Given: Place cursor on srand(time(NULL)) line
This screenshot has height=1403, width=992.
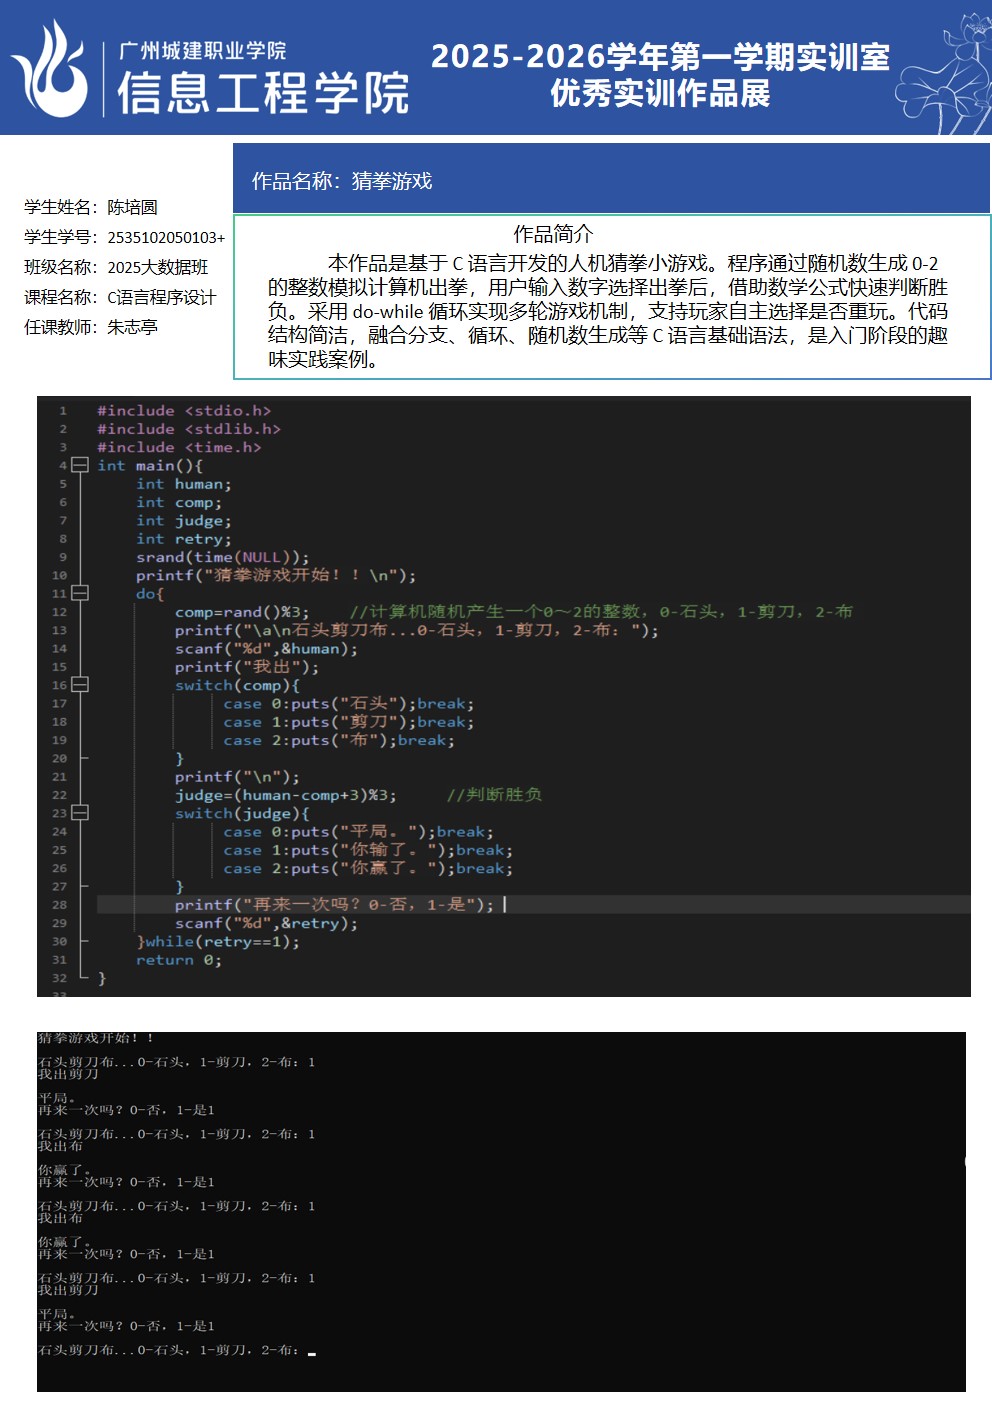Looking at the screenshot, I should coord(222,557).
